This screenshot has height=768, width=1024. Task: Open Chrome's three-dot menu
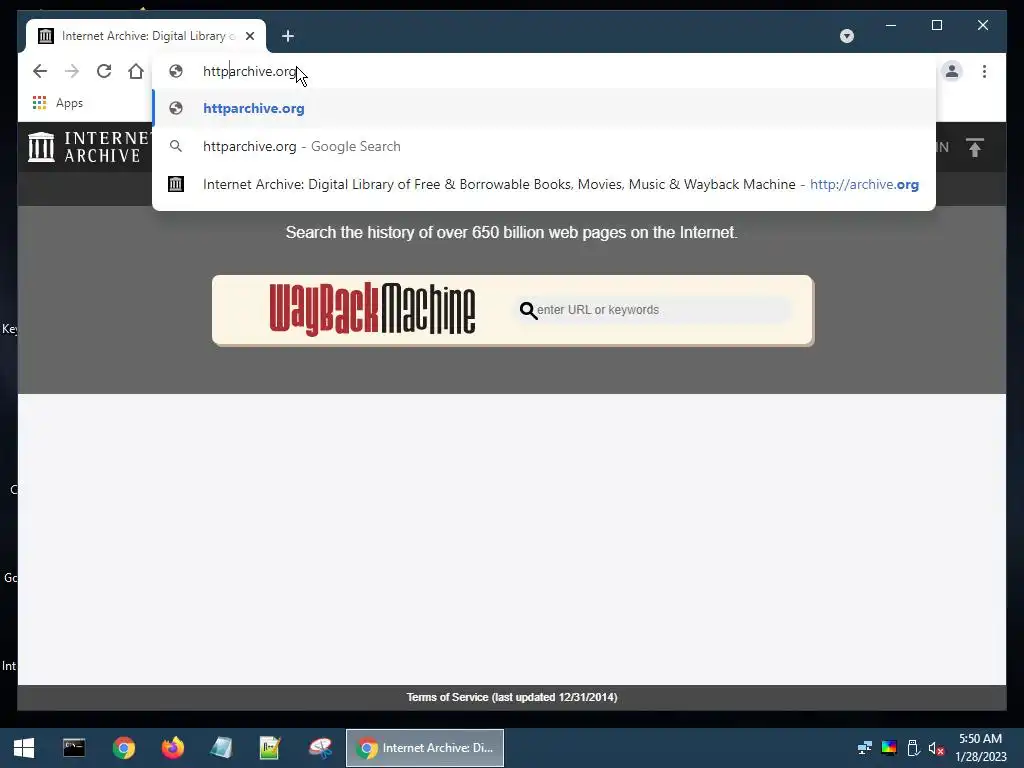point(984,71)
